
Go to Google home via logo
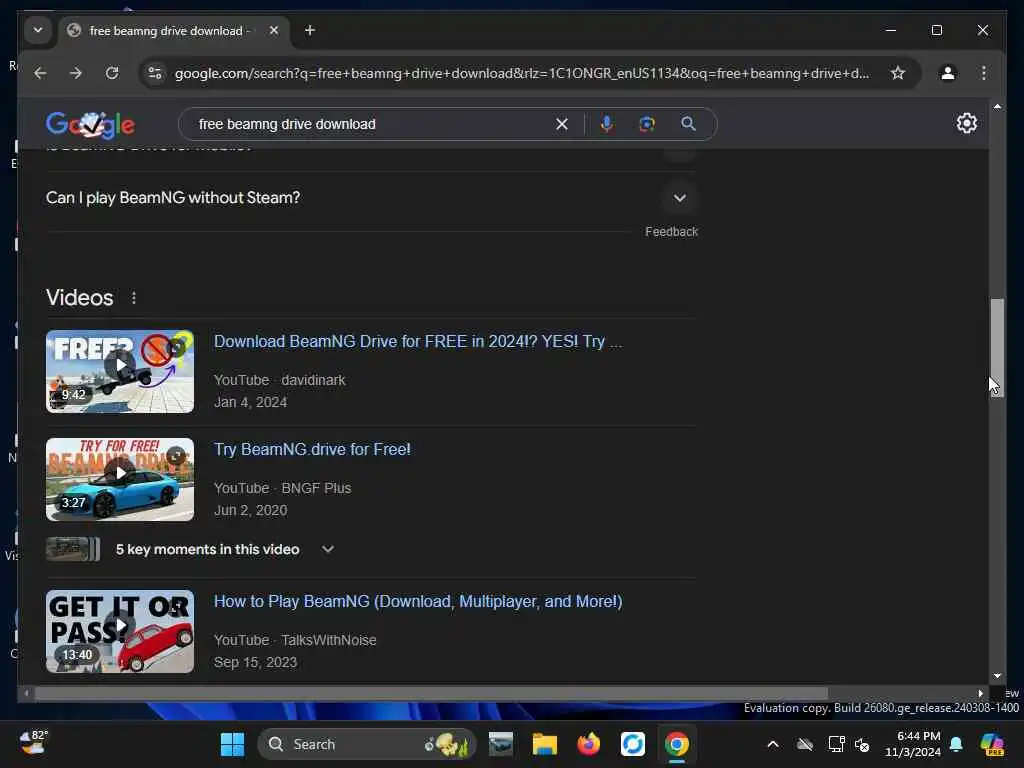[x=90, y=124]
